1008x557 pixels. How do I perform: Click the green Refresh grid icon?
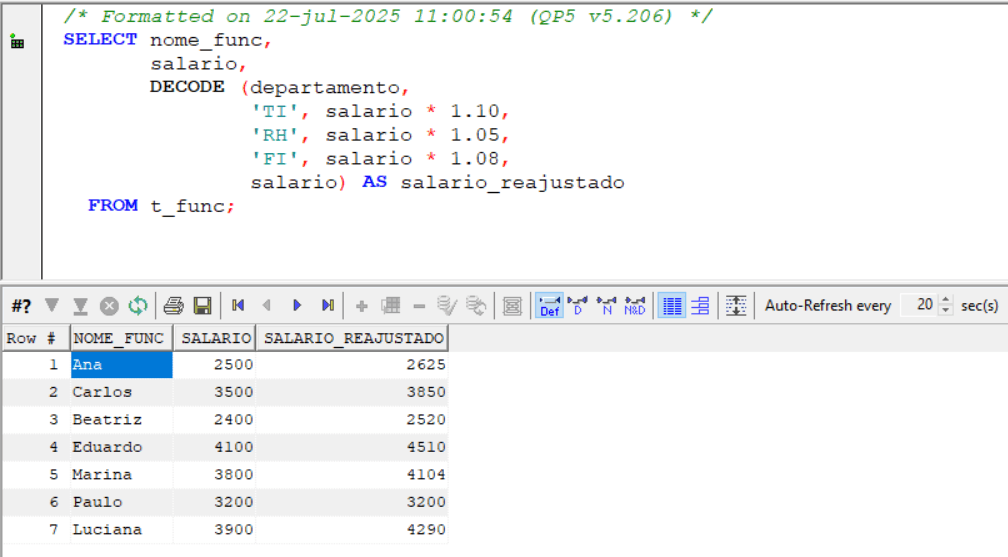pyautogui.click(x=138, y=306)
